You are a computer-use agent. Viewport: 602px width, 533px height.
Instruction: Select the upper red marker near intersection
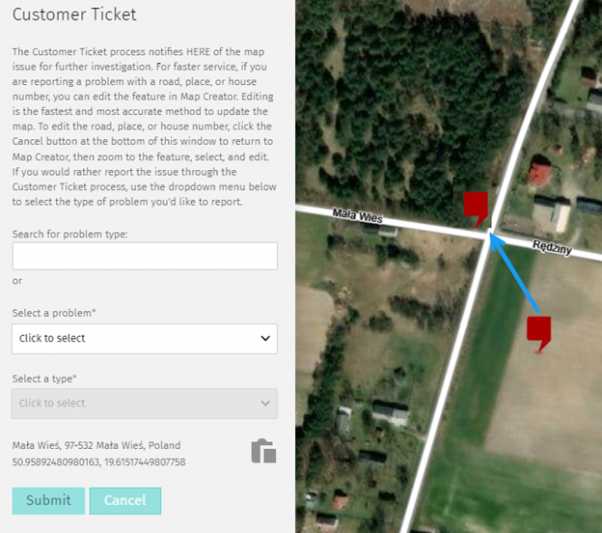[476, 206]
